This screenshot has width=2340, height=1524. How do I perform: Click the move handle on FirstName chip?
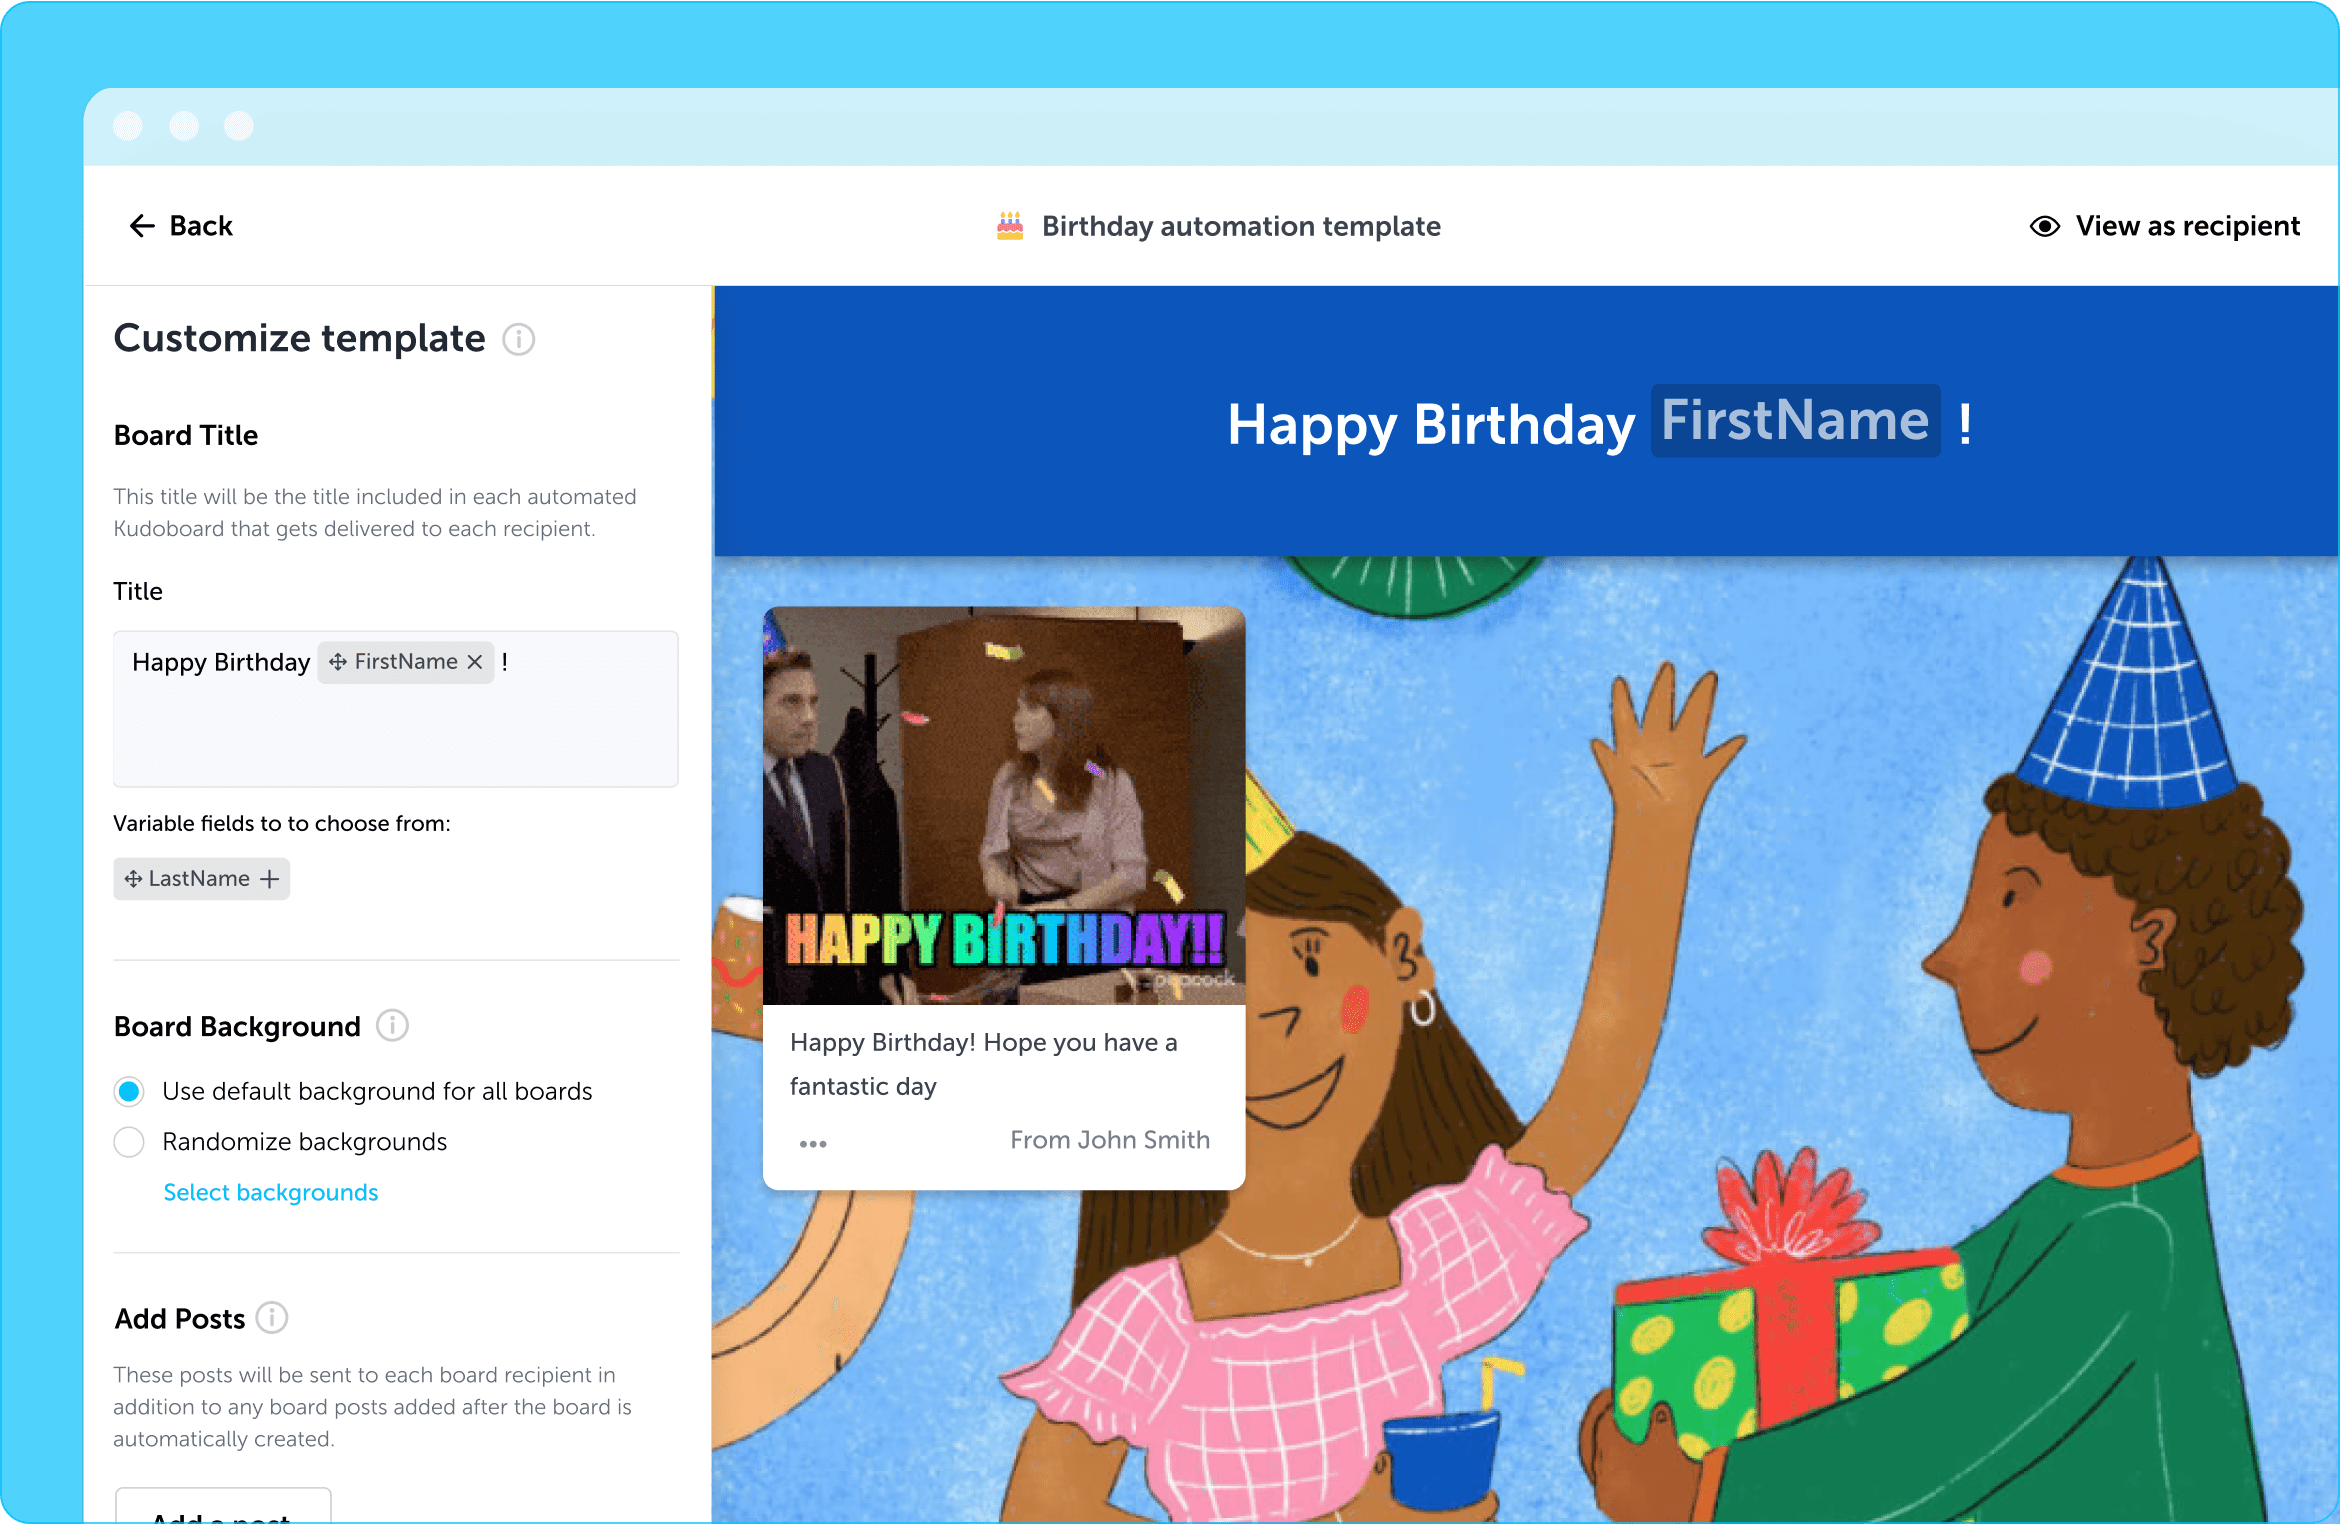point(338,662)
